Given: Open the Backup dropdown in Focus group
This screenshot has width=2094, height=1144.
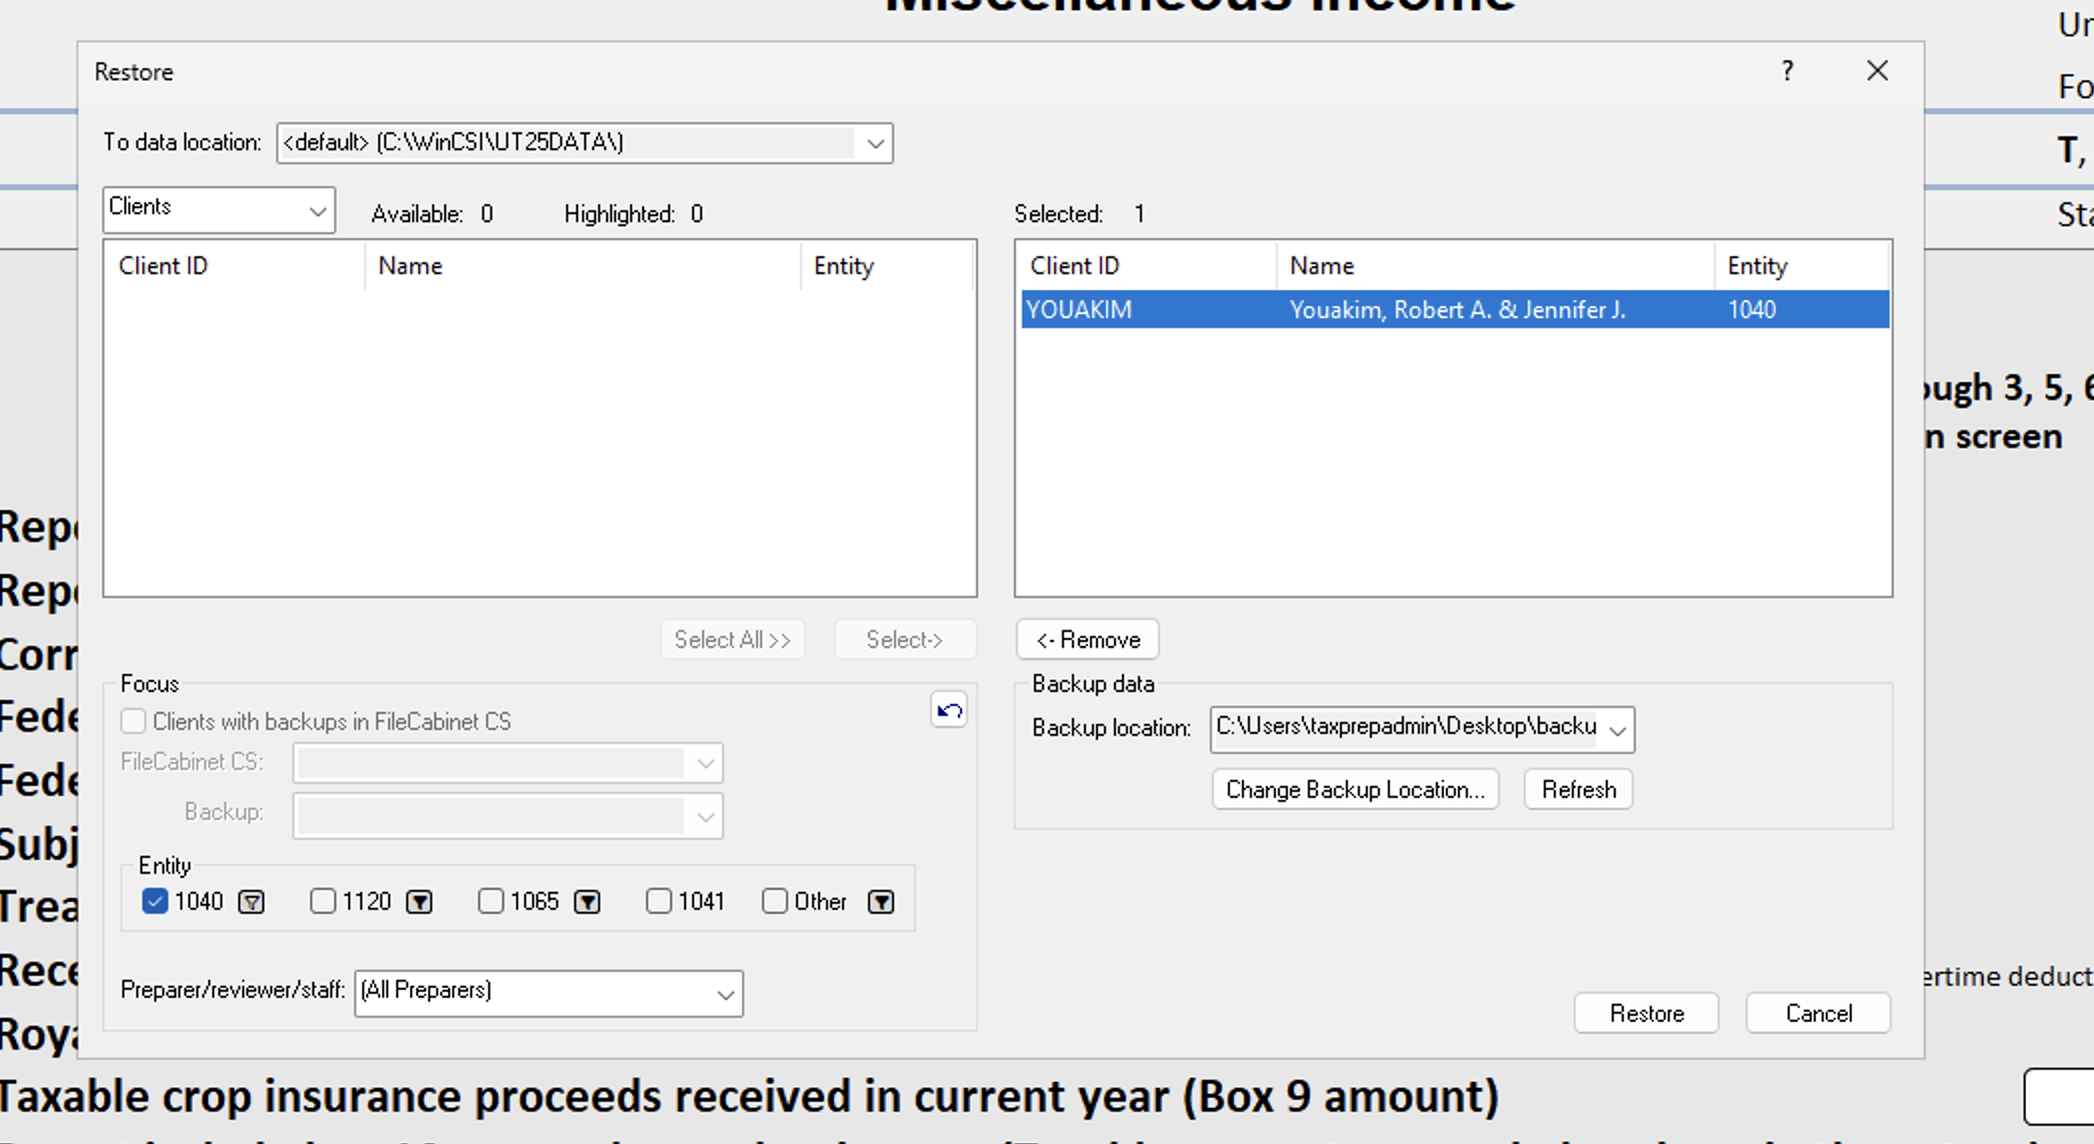Looking at the screenshot, I should pos(508,816).
